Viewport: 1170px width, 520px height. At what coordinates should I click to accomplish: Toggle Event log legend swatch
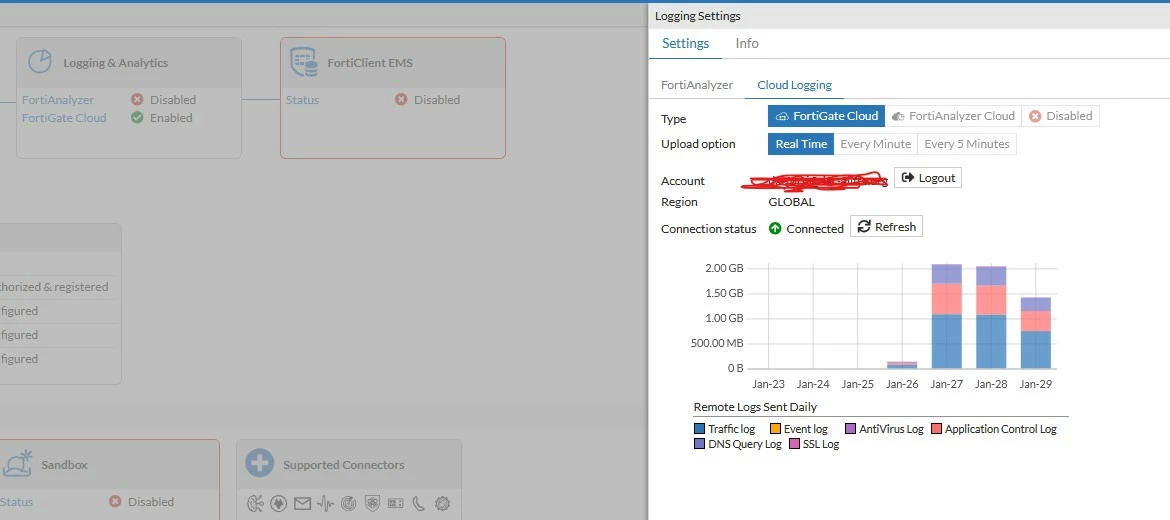point(775,429)
